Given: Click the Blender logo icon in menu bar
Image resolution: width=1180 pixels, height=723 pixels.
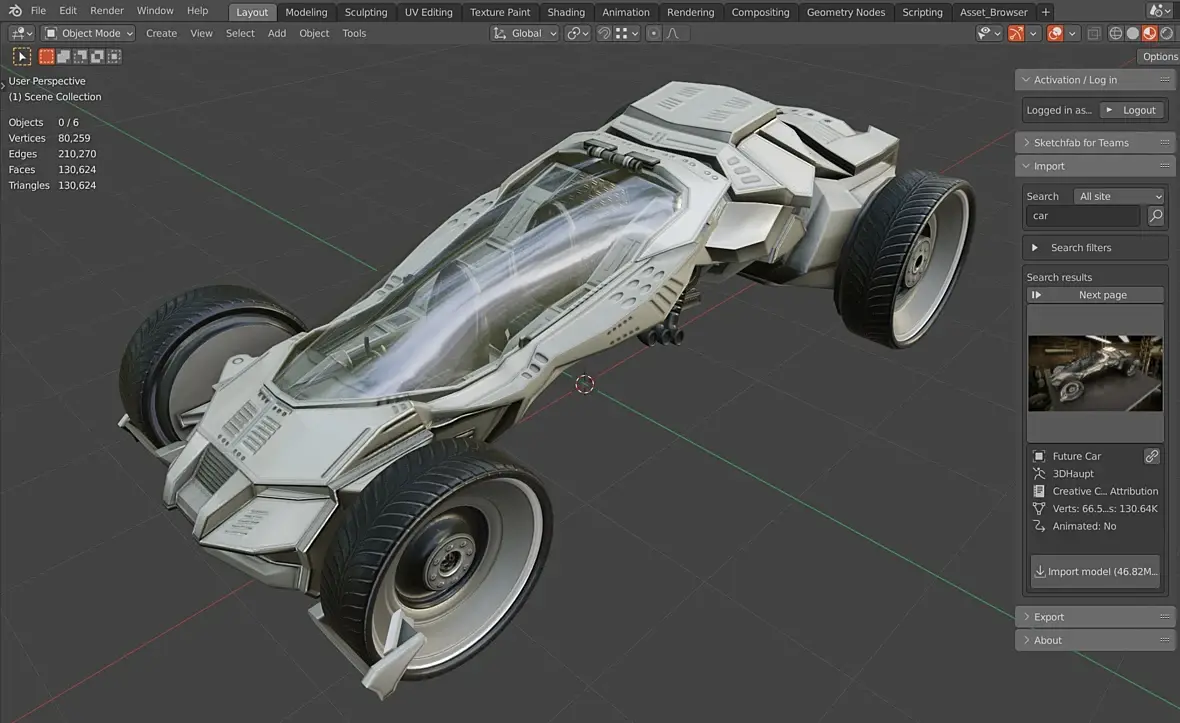Looking at the screenshot, I should [15, 11].
